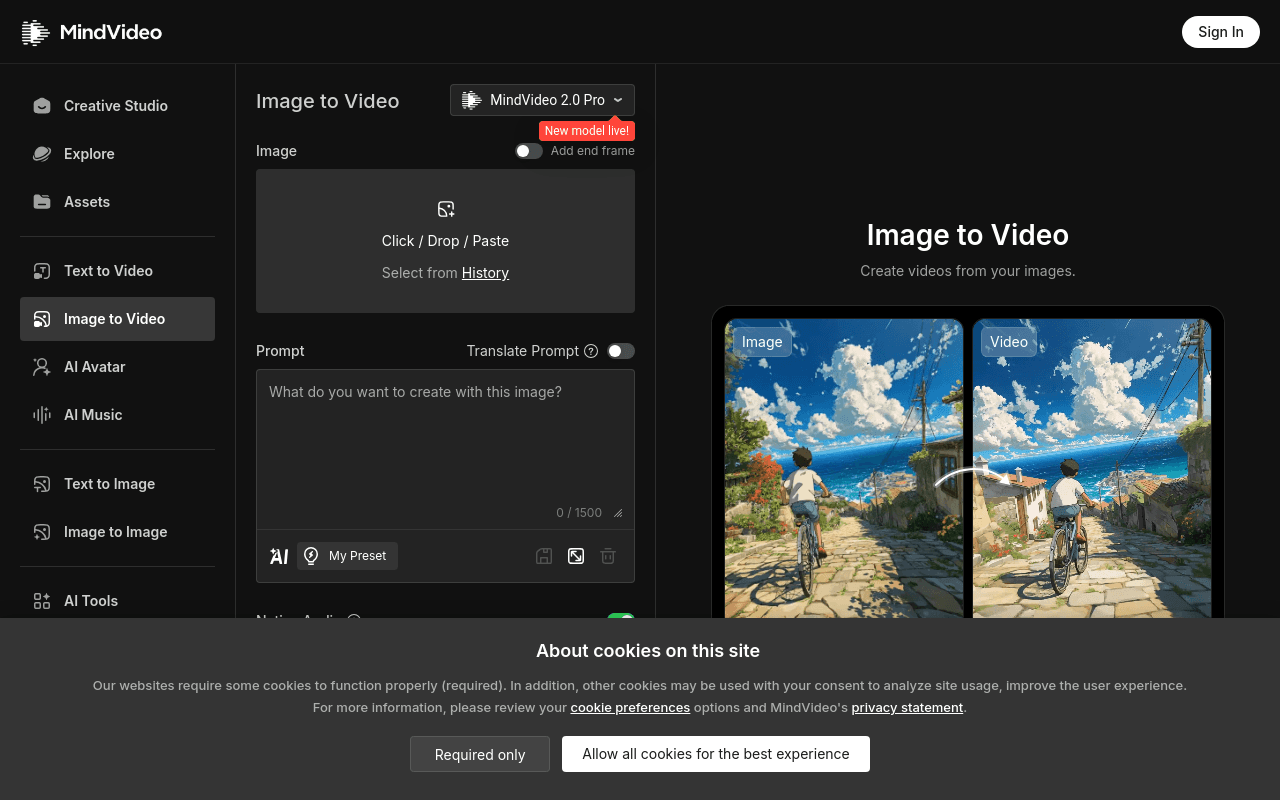Click the Creative Studio icon
This screenshot has height=800, width=1280.
point(42,106)
